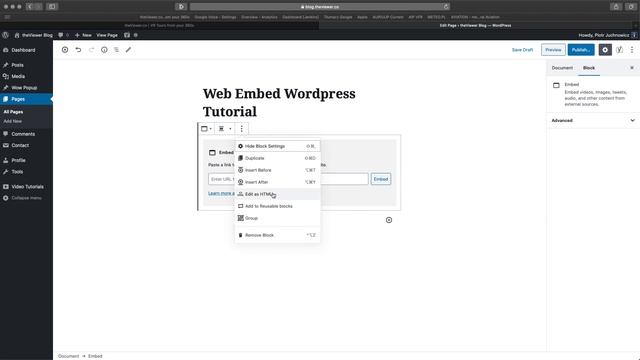Choose Group from block menu
Viewport: 640px width, 360px height.
pos(278,218)
